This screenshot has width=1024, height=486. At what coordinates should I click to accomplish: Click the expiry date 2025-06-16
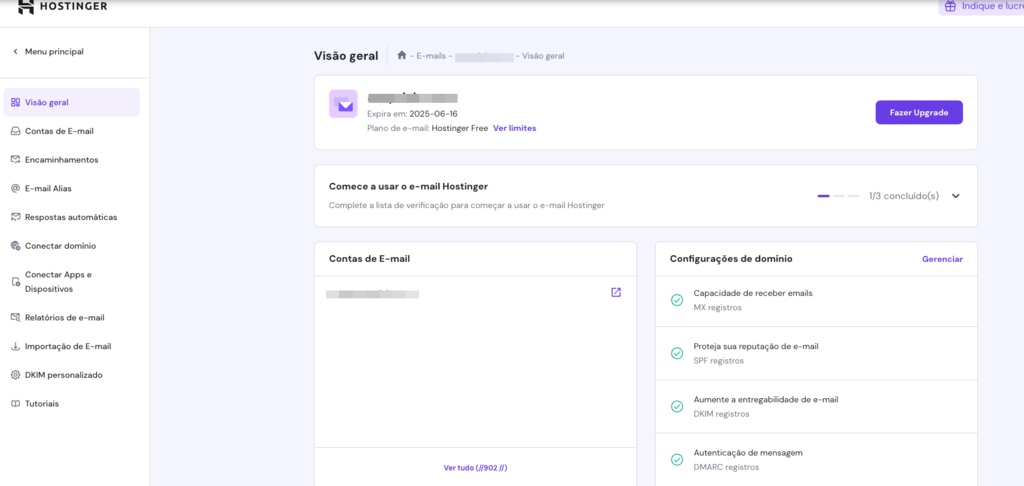pos(434,114)
